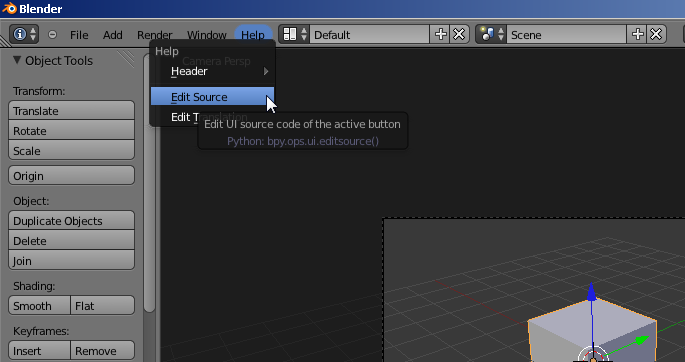Click the area split corner widget at top-left
685x362 pixels.
point(5,41)
